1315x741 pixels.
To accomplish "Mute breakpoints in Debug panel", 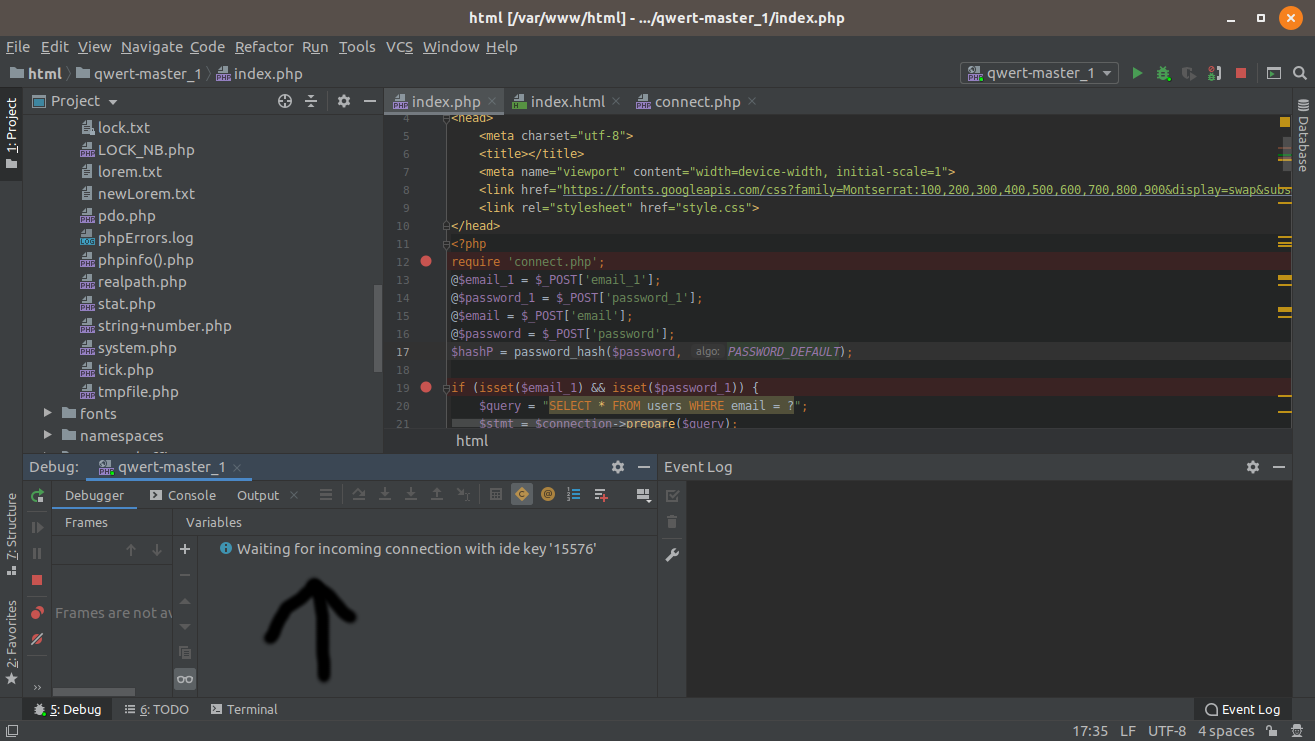I will point(37,638).
